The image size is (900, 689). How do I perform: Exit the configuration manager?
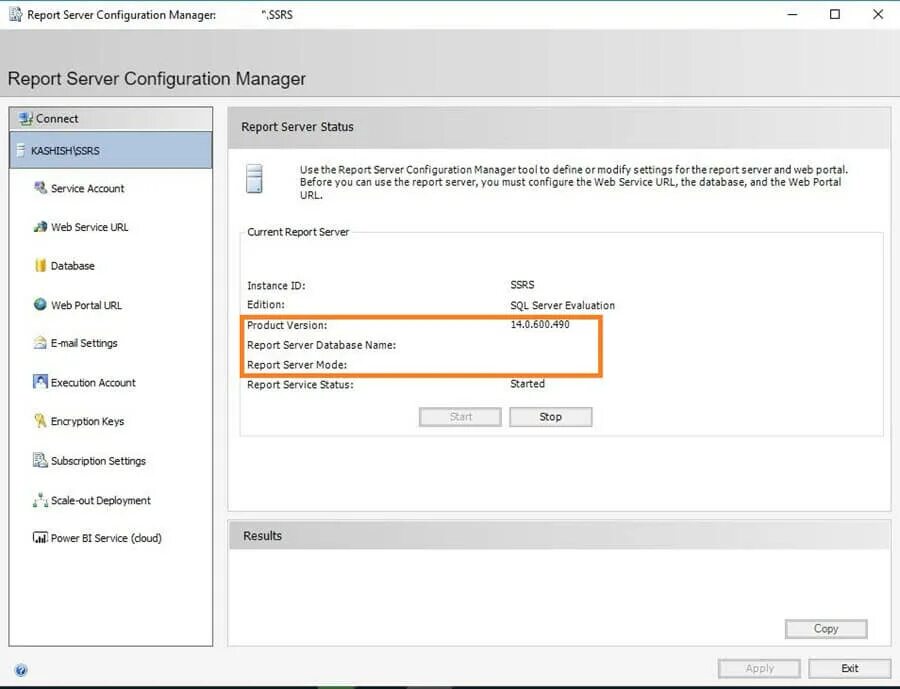pos(849,668)
